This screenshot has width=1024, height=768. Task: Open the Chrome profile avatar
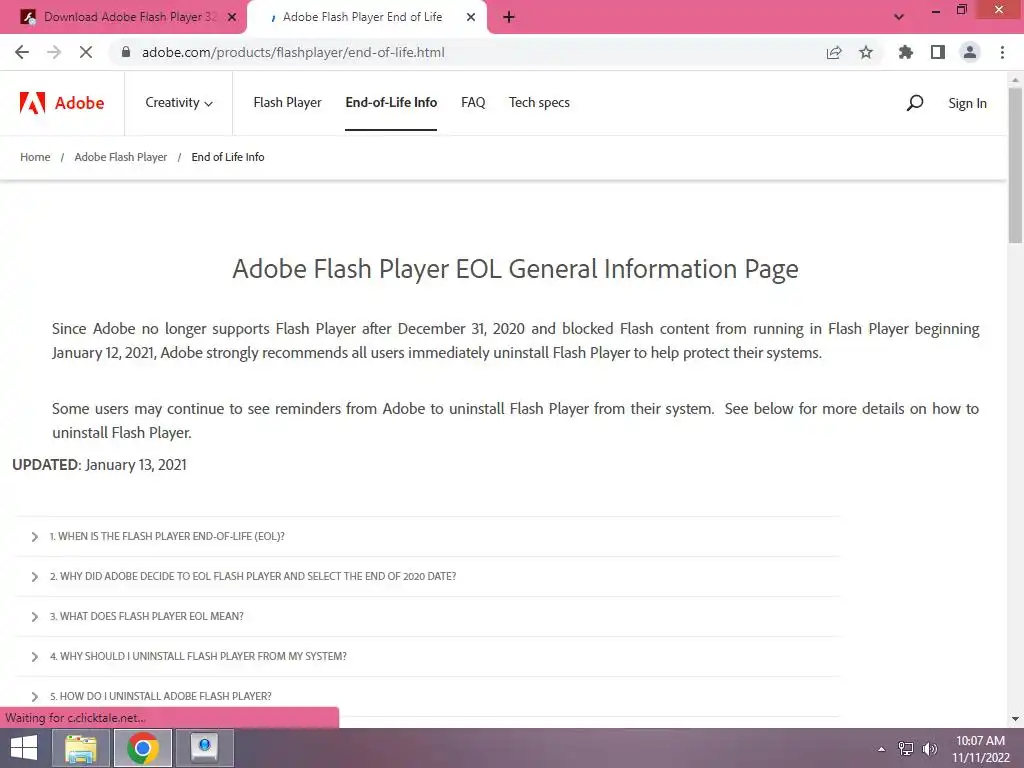(970, 53)
